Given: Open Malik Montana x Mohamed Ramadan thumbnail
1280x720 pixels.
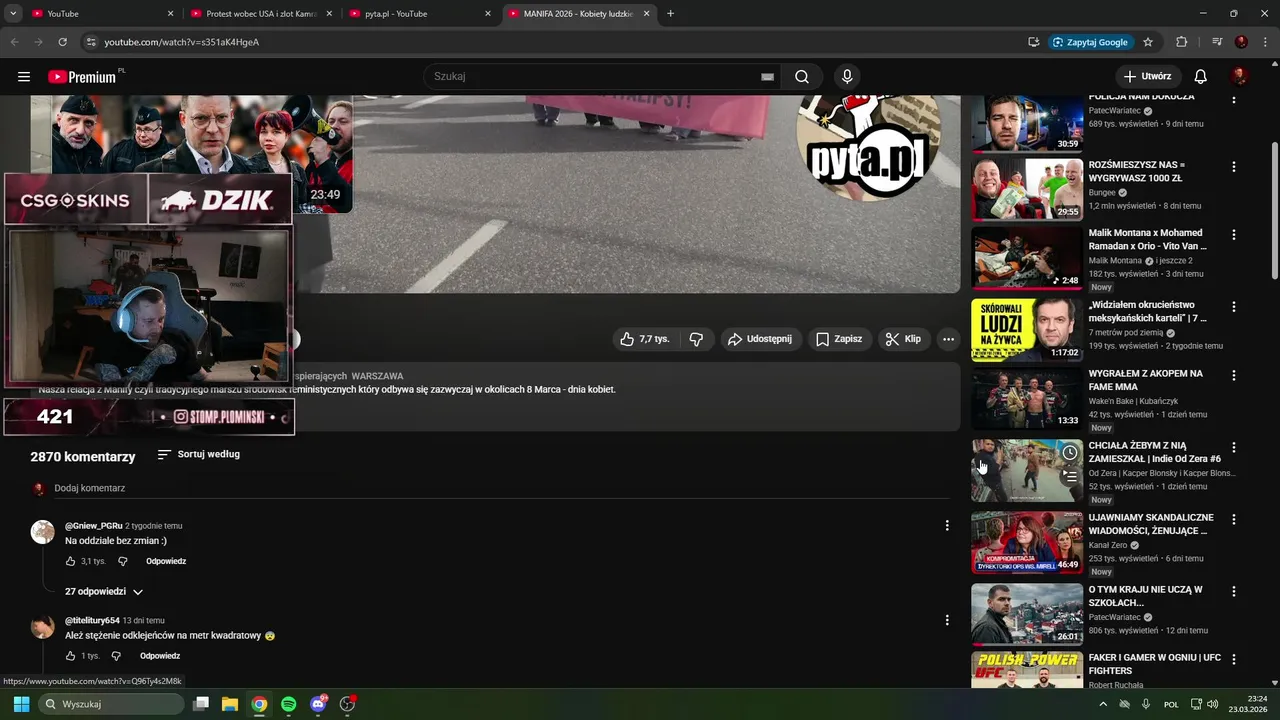Looking at the screenshot, I should 1027,258.
